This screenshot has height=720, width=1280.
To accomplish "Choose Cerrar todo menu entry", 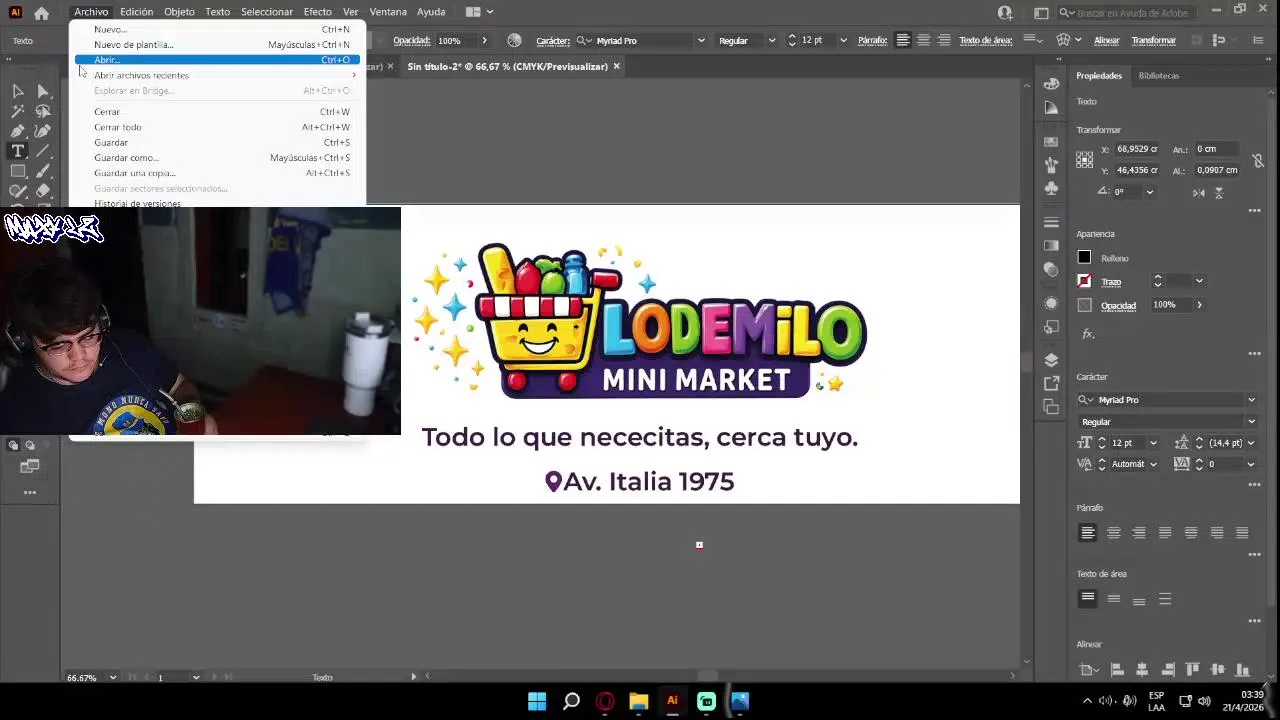I will tap(218, 127).
